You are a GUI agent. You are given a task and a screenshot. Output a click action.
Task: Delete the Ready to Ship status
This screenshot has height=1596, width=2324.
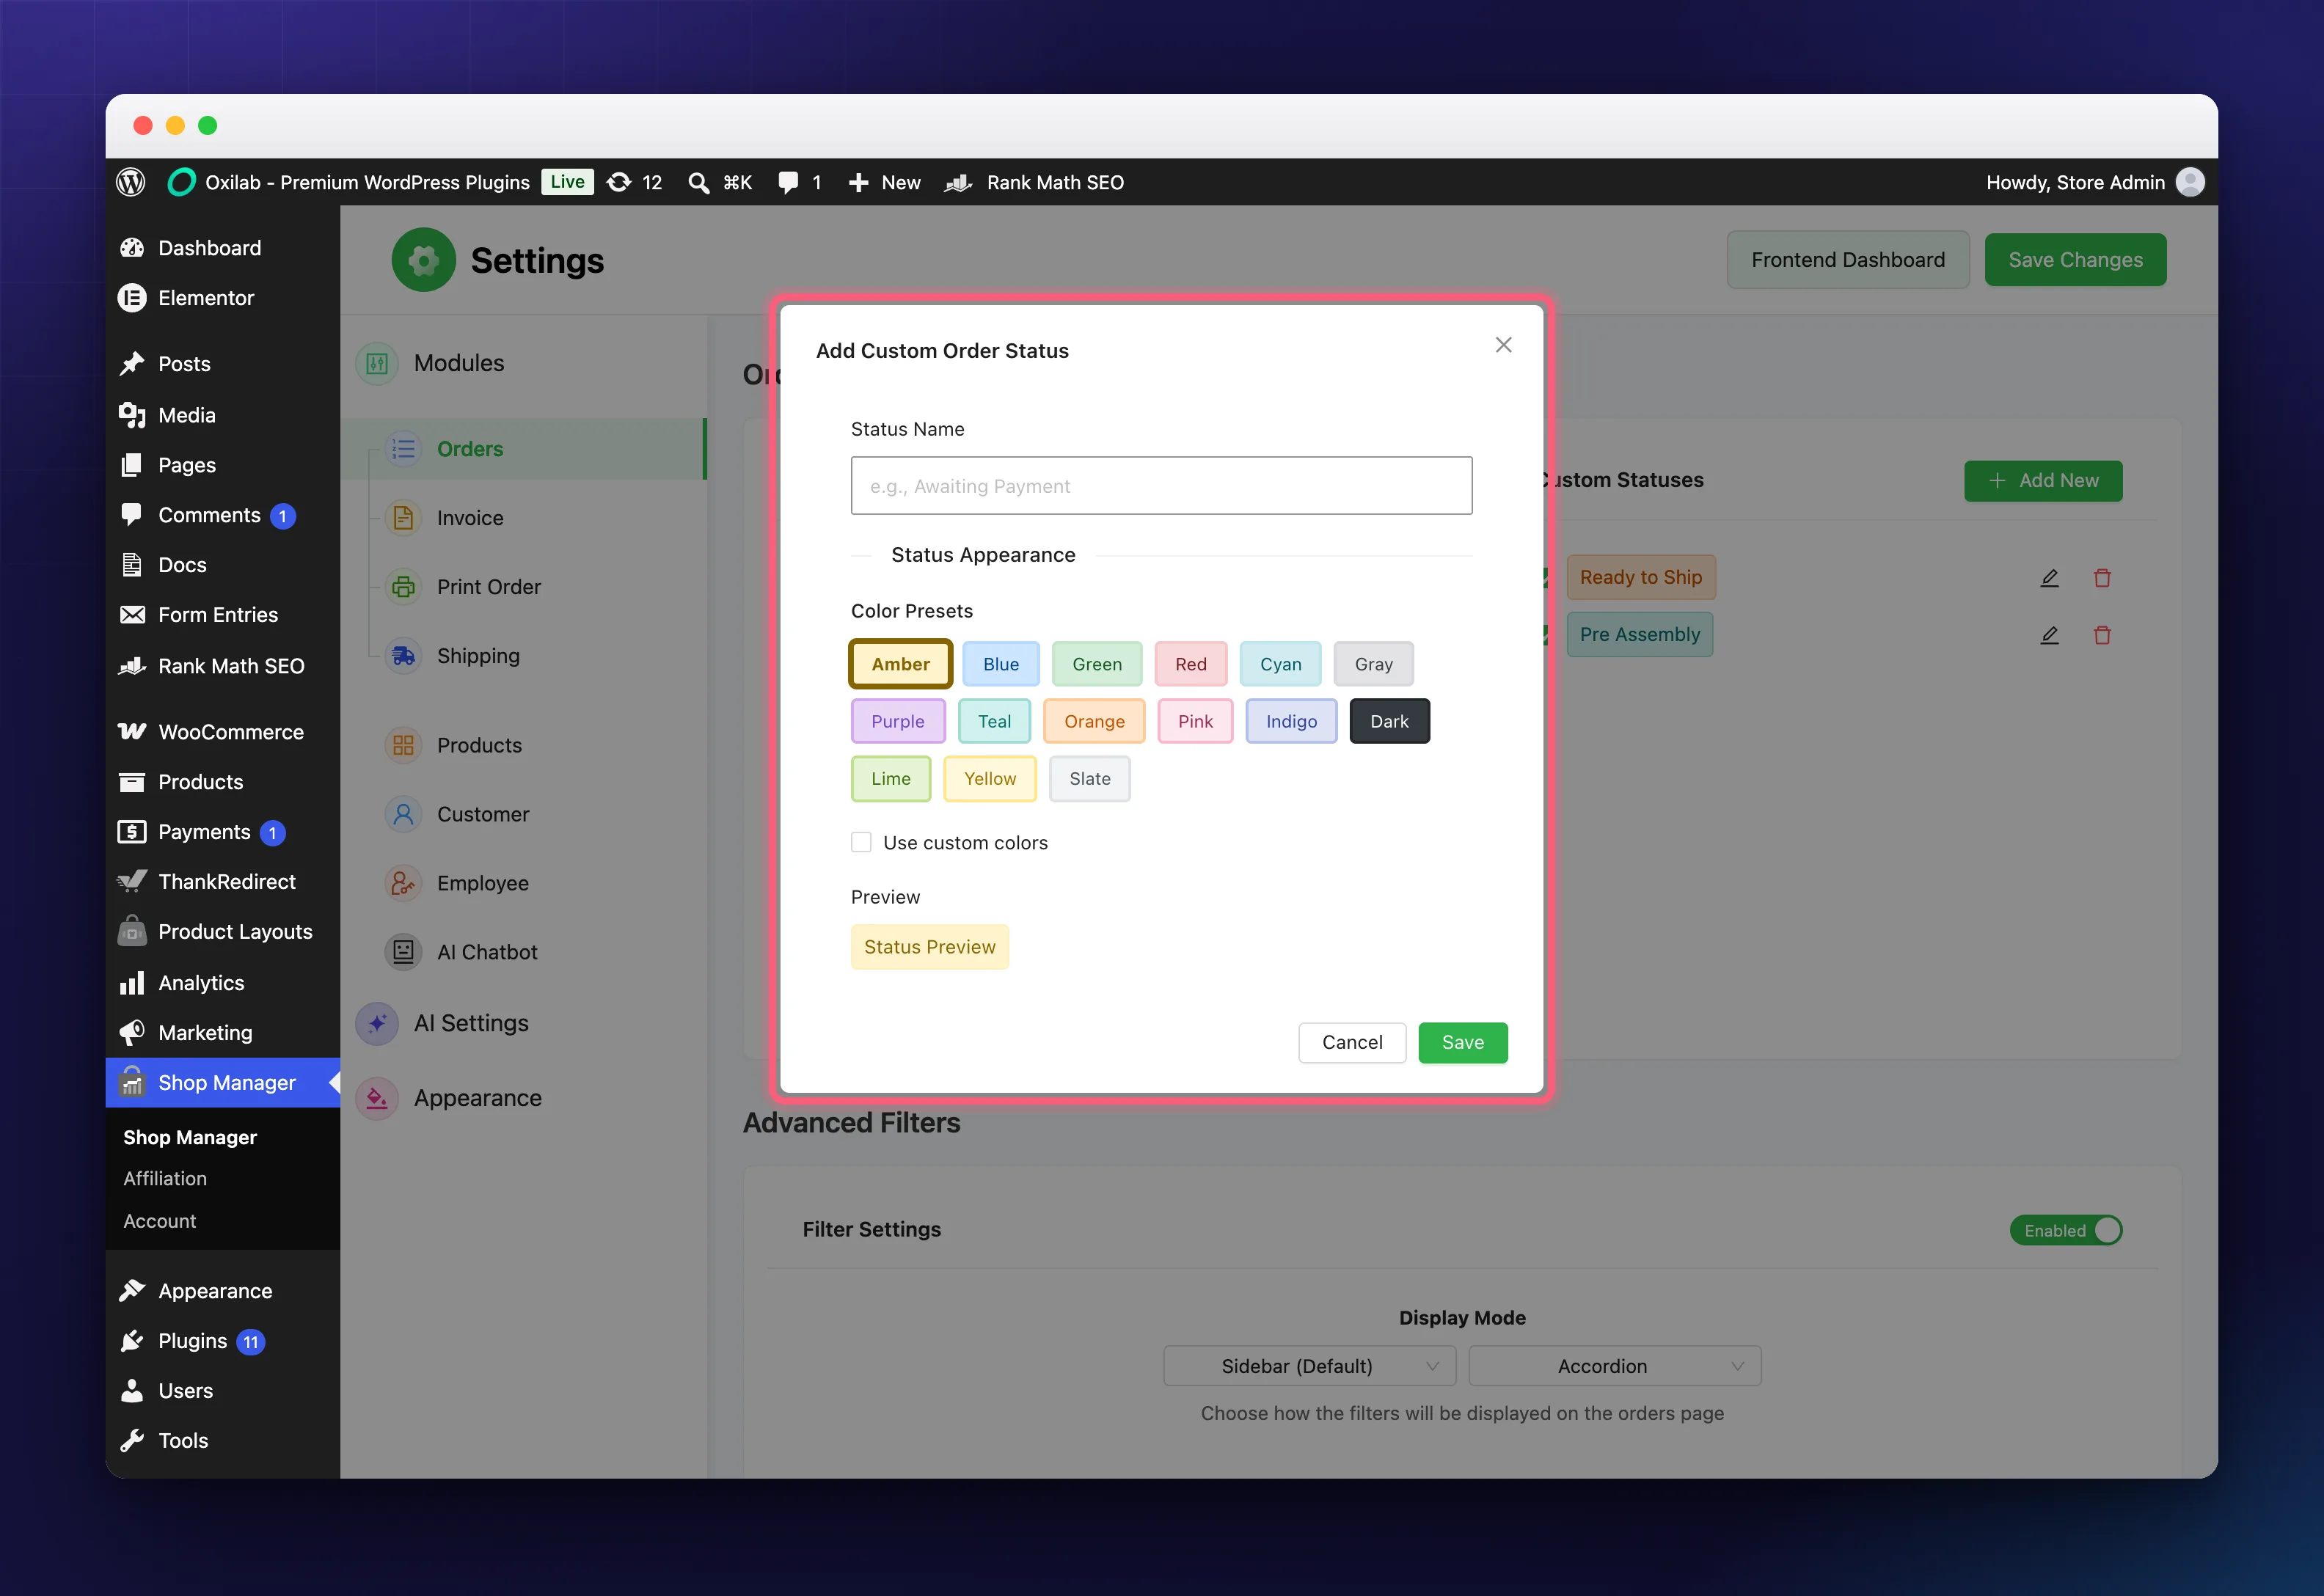(x=2102, y=578)
